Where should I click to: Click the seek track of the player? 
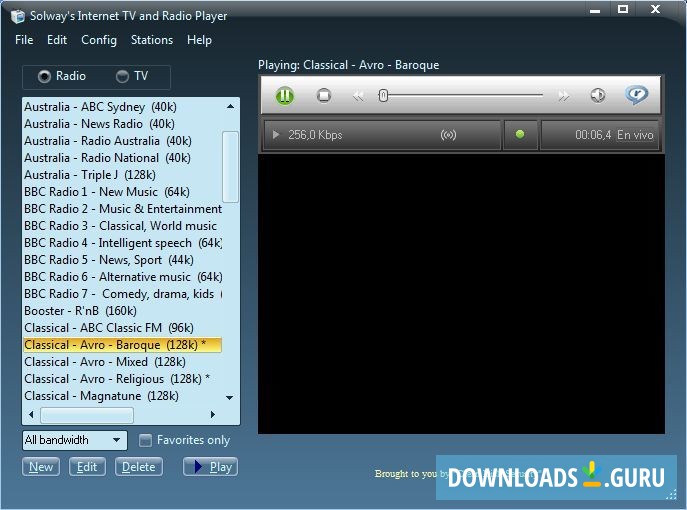pyautogui.click(x=460, y=95)
